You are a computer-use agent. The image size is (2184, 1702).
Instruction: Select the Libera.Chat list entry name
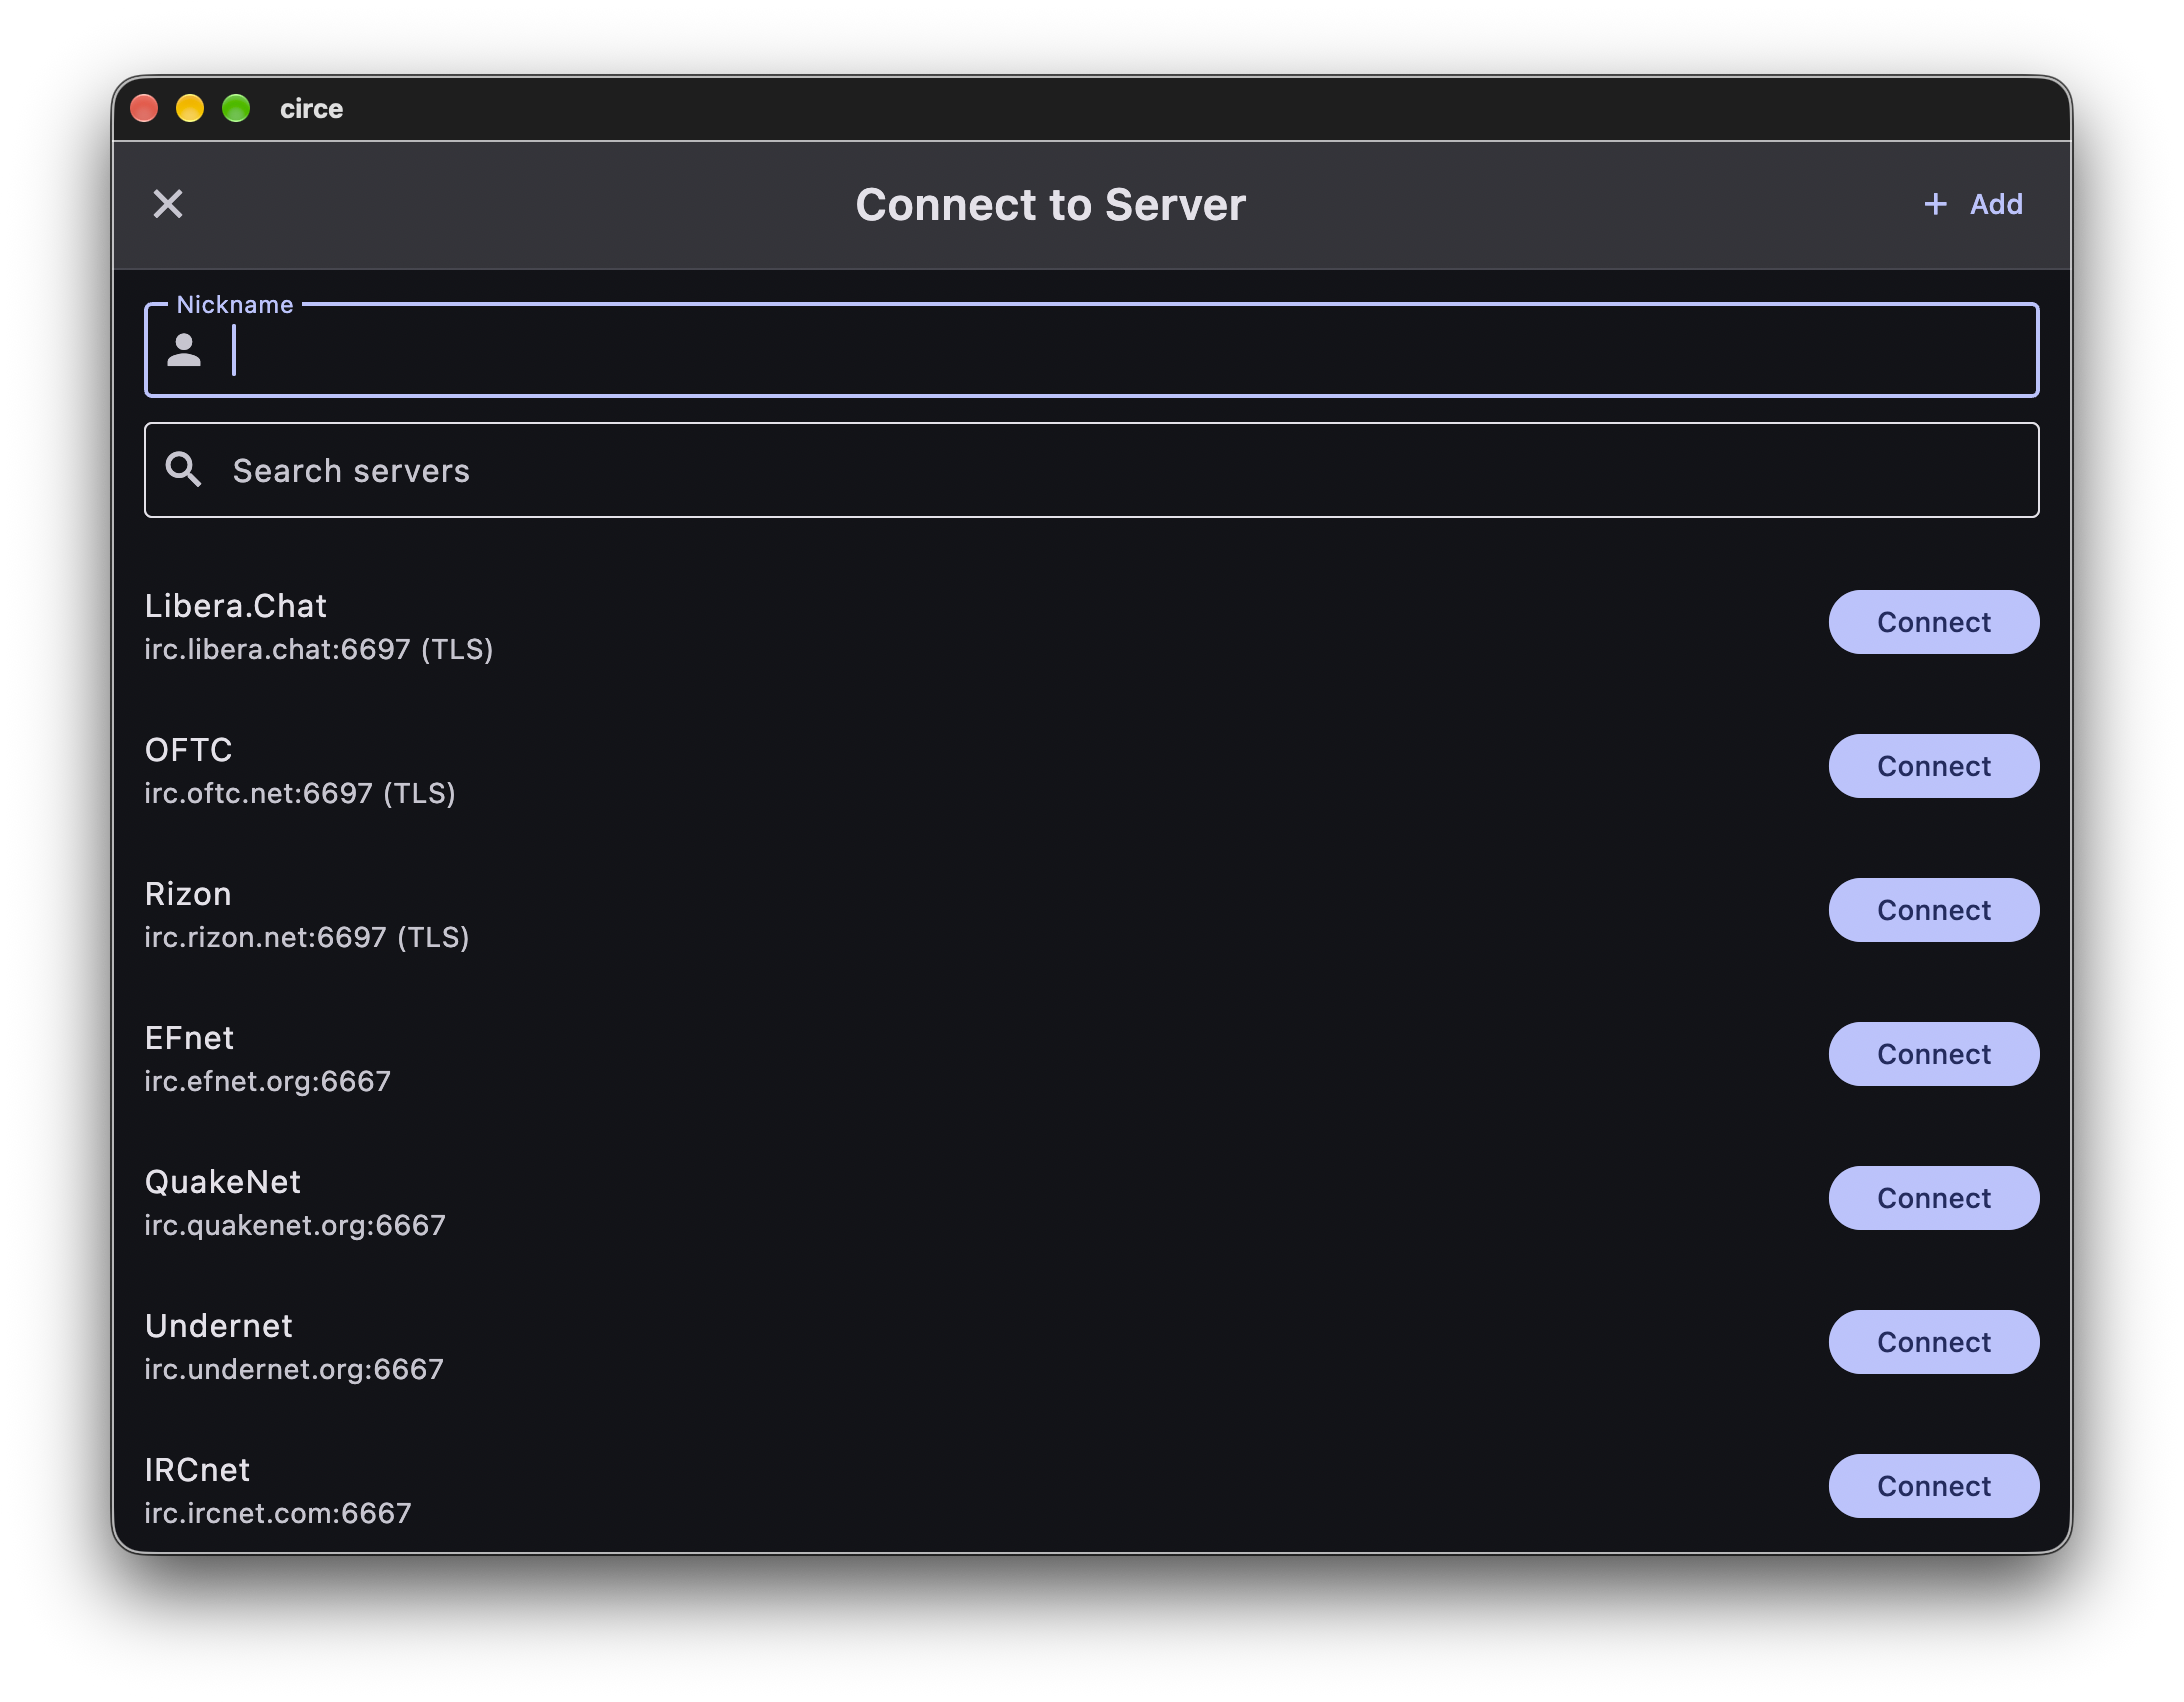[x=236, y=606]
